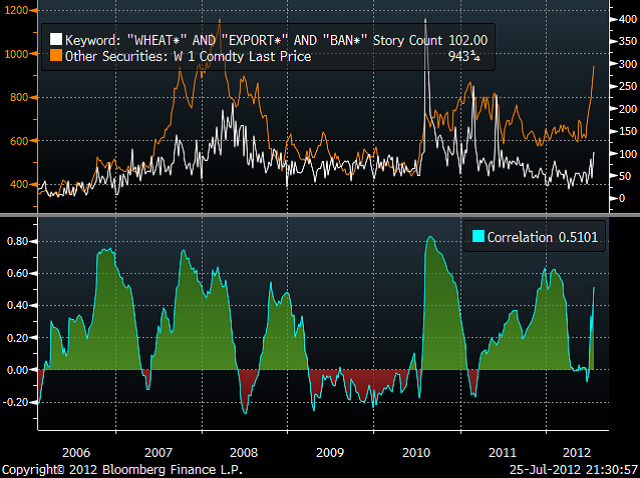Click the 0.80 correlation axis label

(16, 241)
